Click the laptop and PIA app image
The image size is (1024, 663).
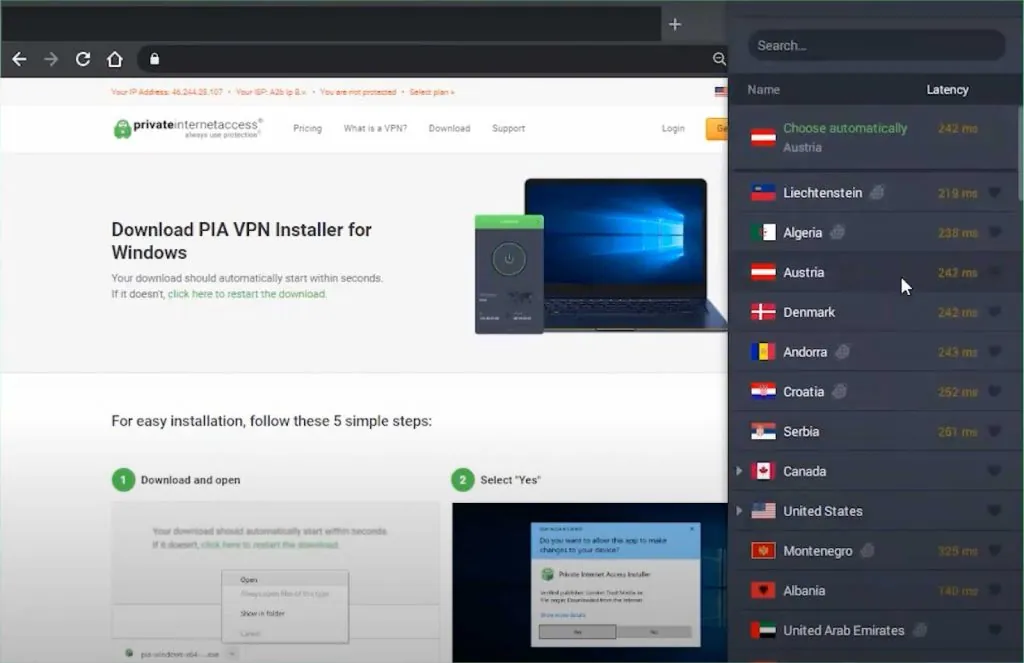[x=601, y=256]
